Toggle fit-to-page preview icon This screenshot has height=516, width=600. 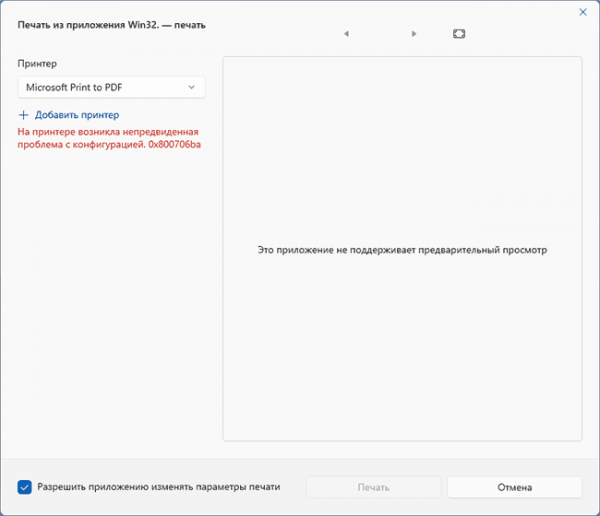(x=459, y=34)
